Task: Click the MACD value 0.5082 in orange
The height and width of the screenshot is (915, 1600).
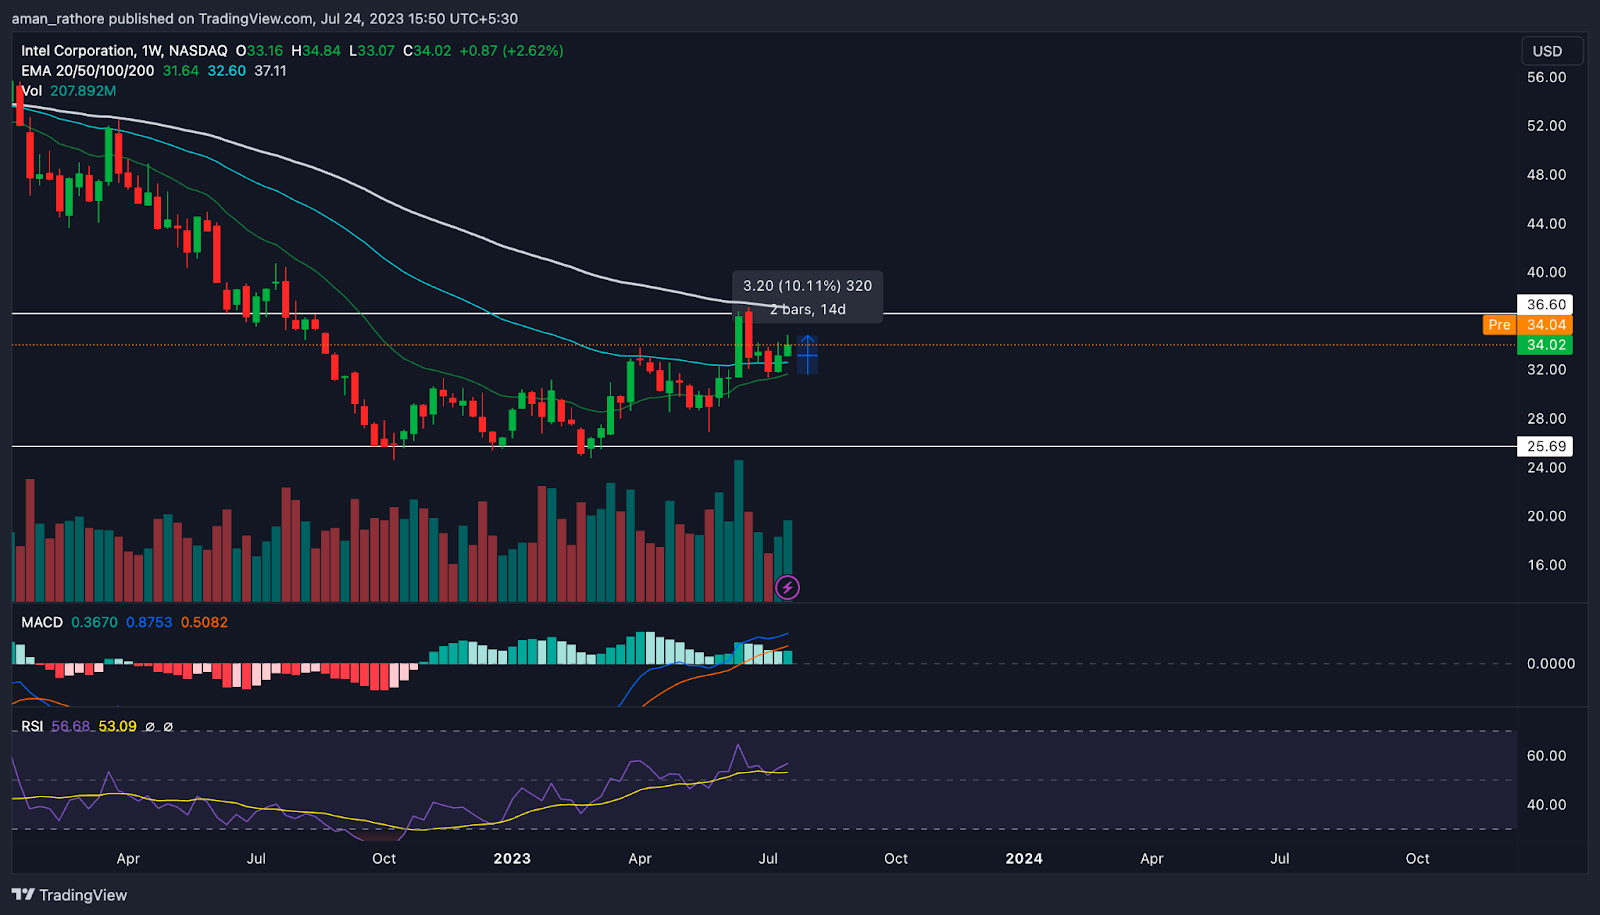Action: tap(204, 622)
